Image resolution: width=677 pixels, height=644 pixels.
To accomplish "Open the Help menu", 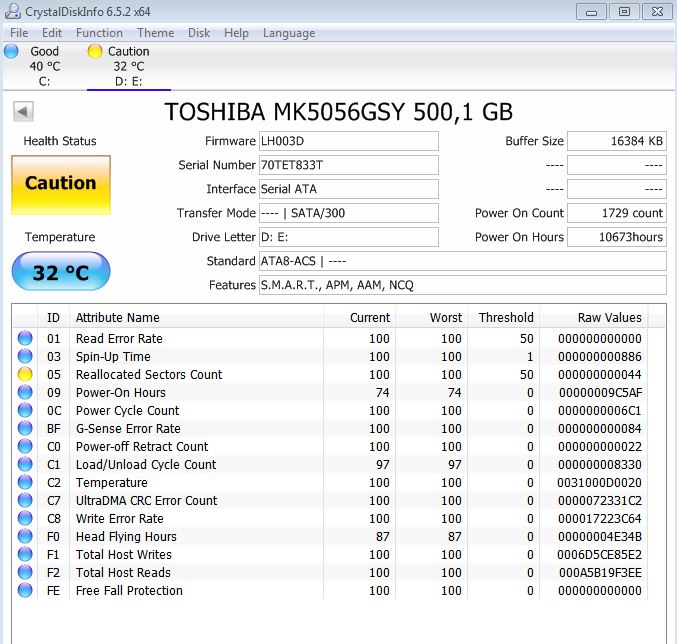I will [x=236, y=33].
